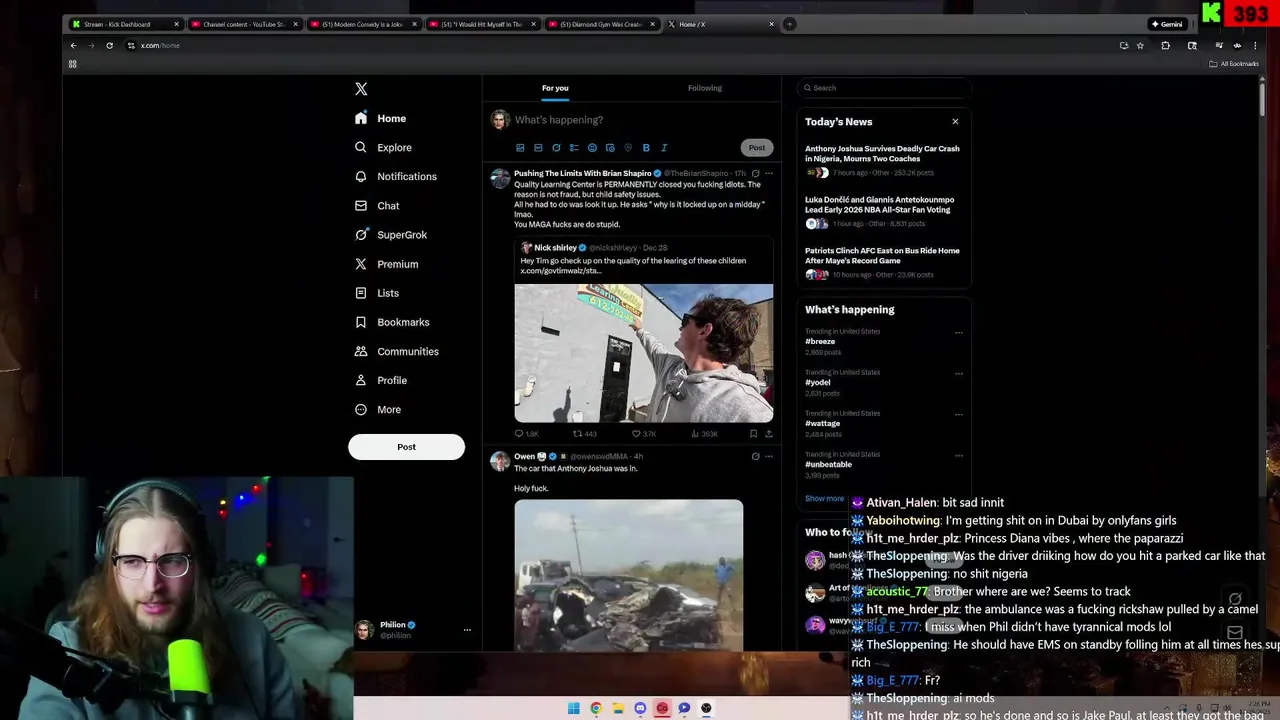This screenshot has height=720, width=1280.
Task: Open the Explore page
Action: tap(383, 147)
